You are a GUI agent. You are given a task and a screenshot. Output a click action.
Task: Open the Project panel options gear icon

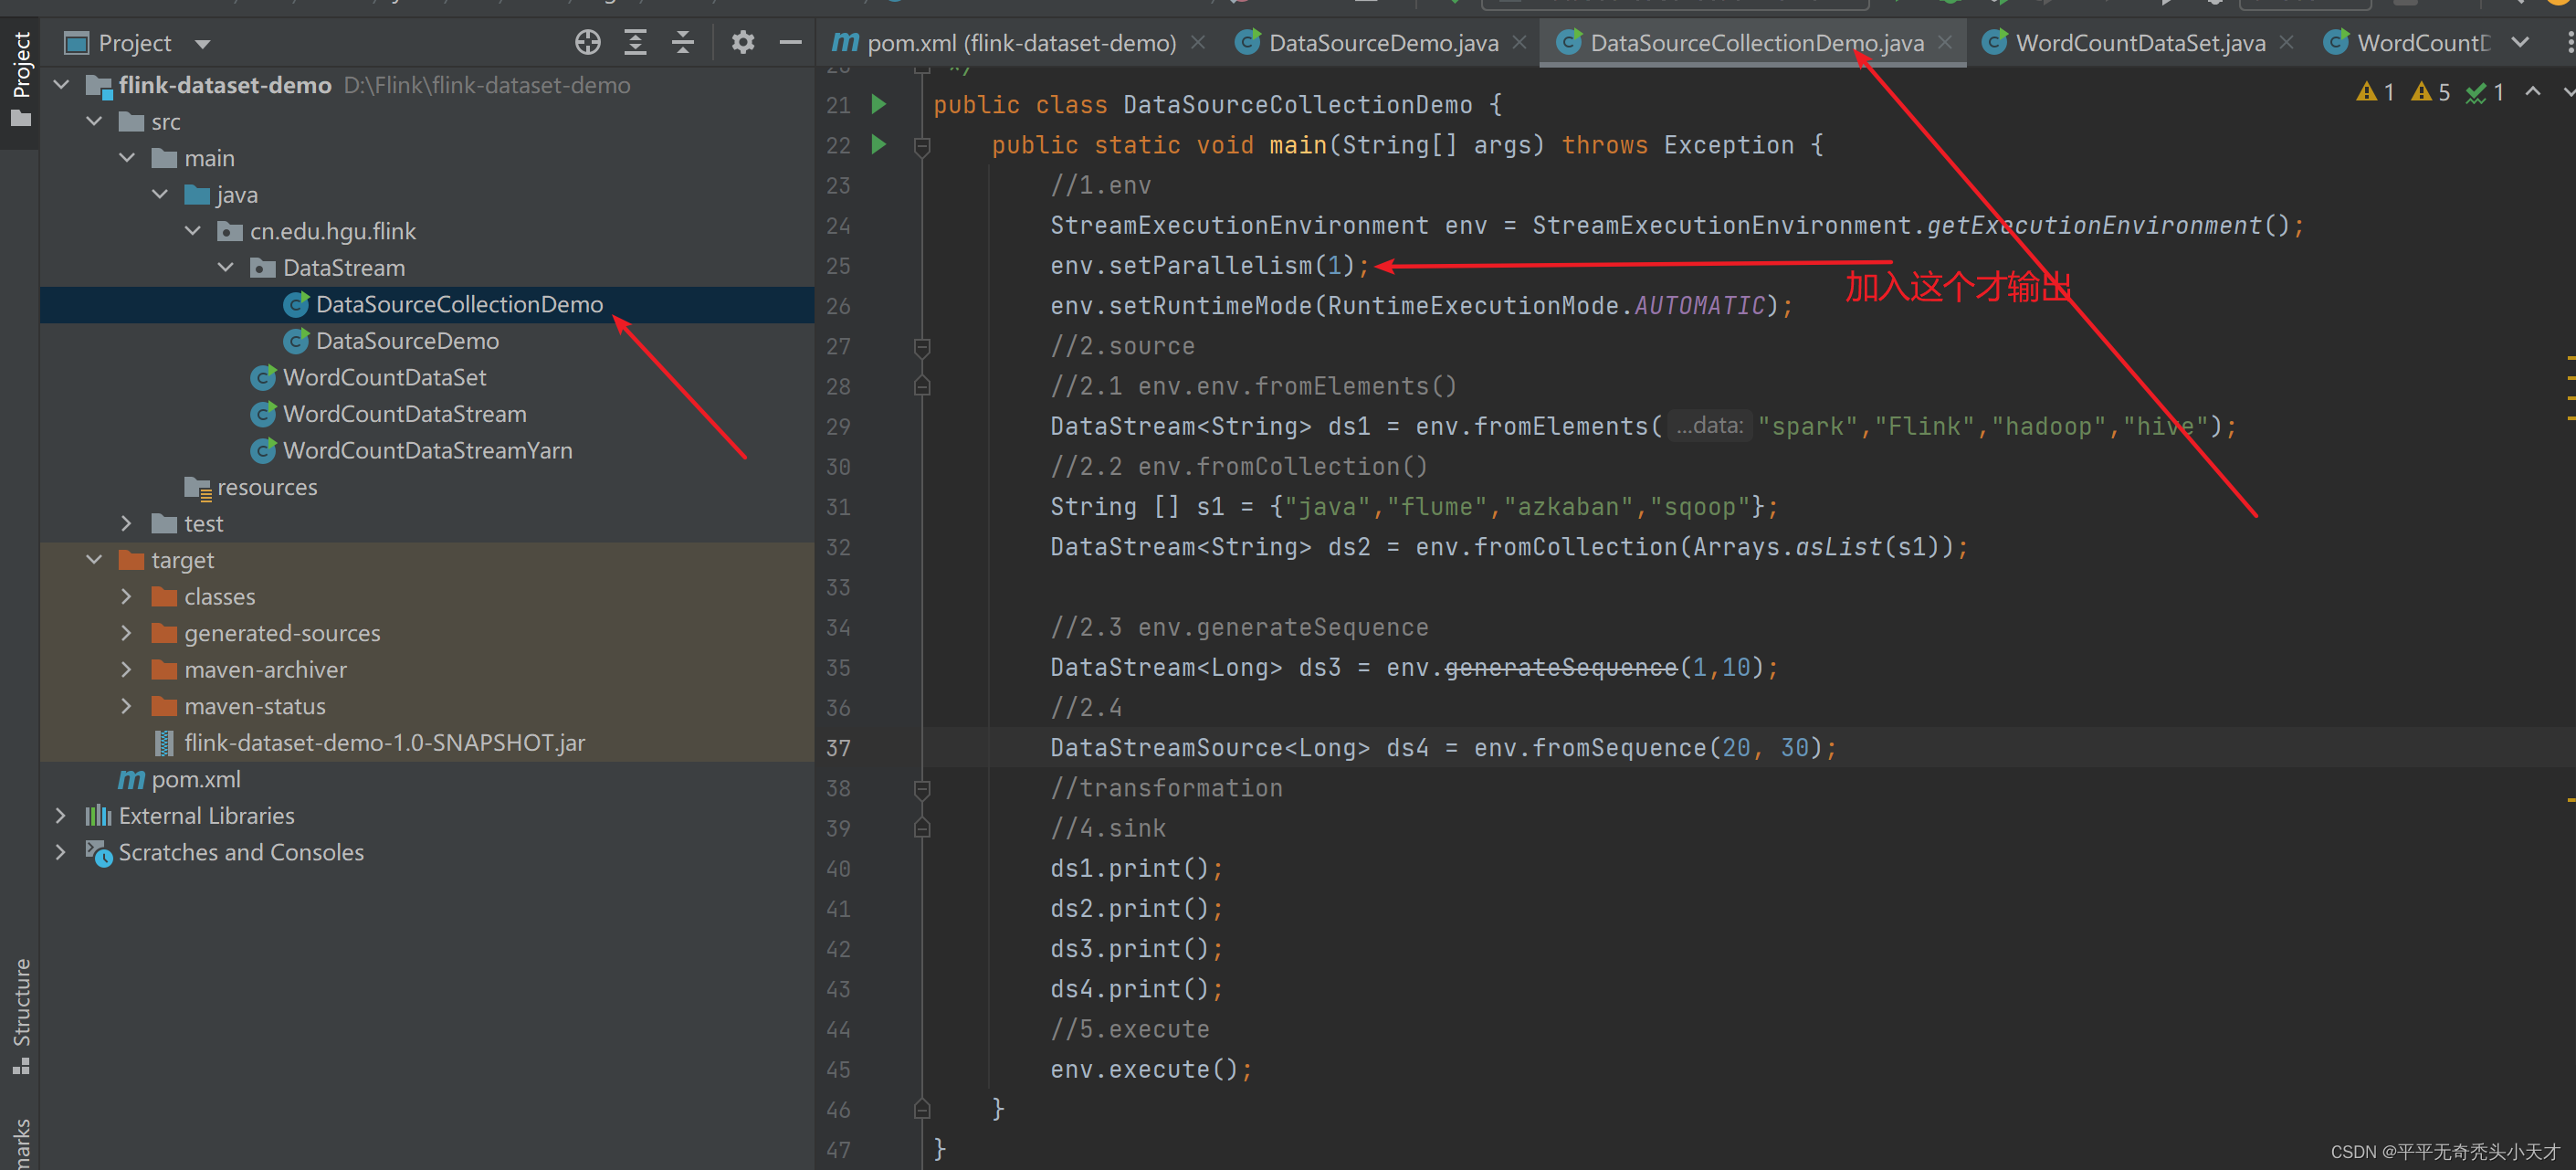pyautogui.click(x=742, y=42)
